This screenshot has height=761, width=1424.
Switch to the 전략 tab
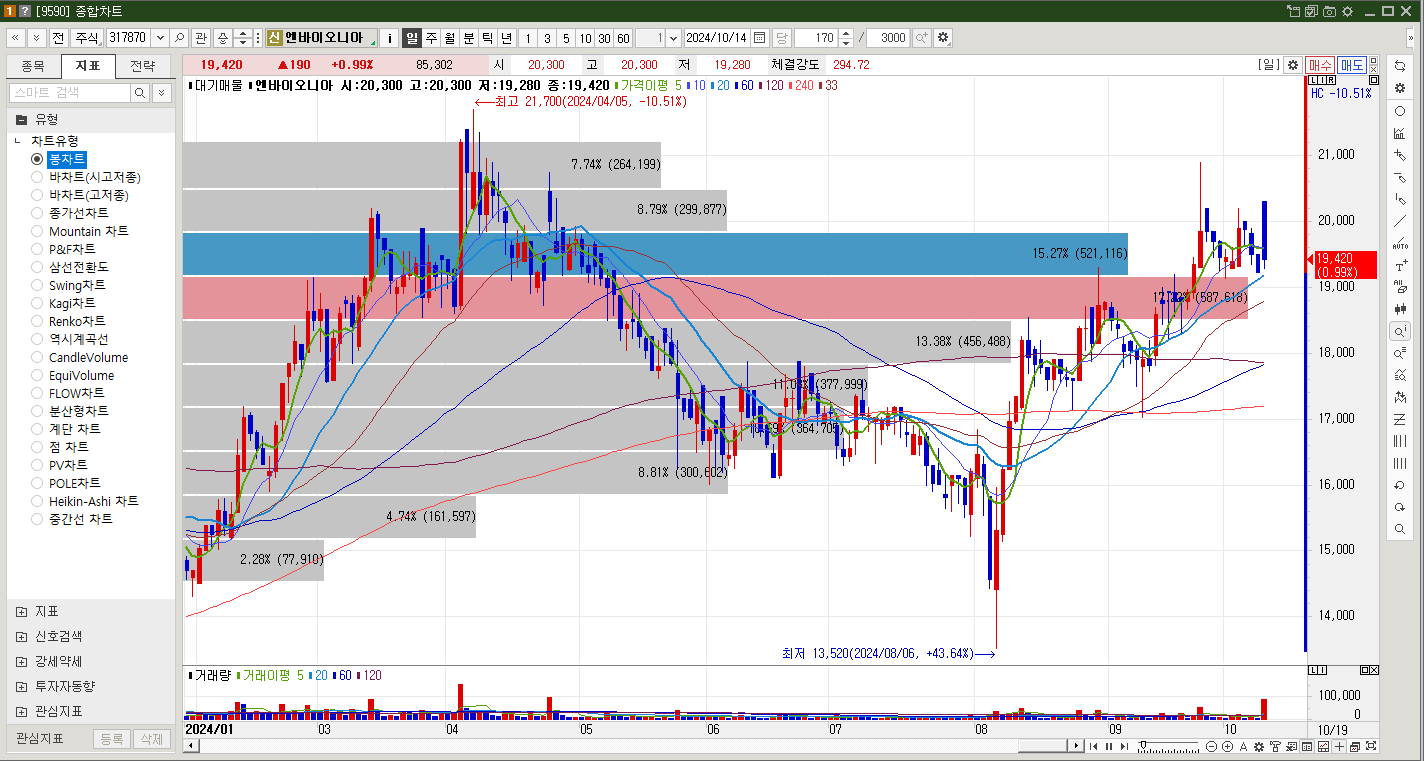[143, 66]
